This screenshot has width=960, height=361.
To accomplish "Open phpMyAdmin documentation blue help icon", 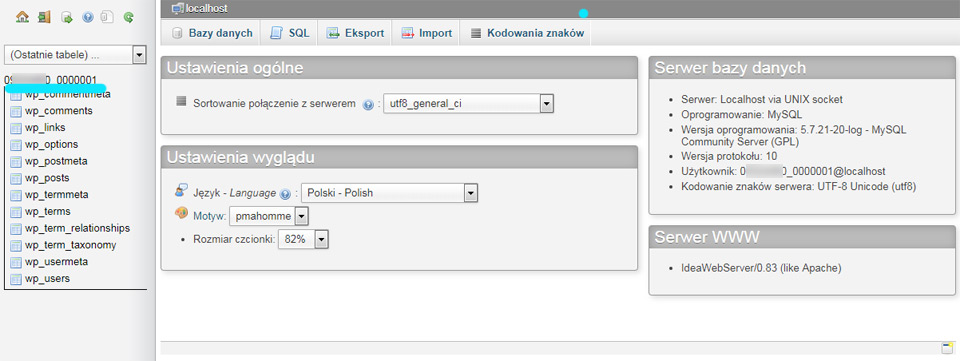I will 88,17.
